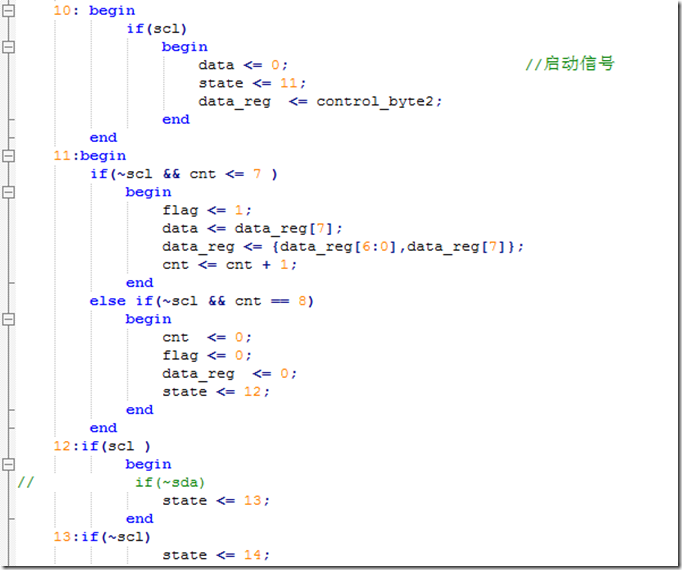Viewport: 682px width, 570px height.
Task: Click the 'state <= 13;' statement
Action: [x=216, y=501]
